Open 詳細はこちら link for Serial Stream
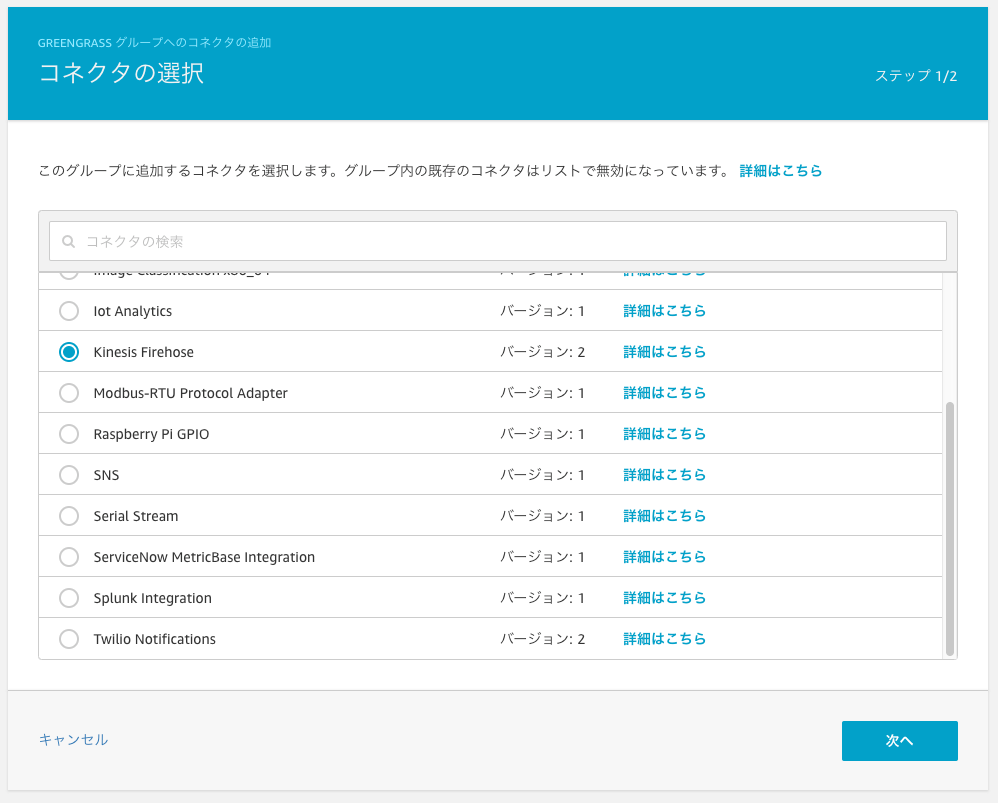Image resolution: width=998 pixels, height=803 pixels. 664,516
